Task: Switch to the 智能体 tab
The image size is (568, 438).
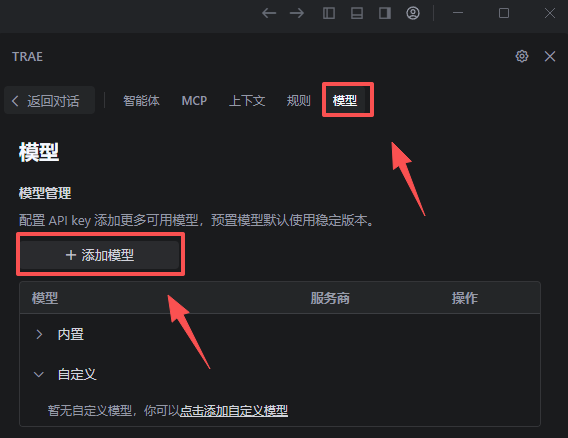Action: click(141, 100)
